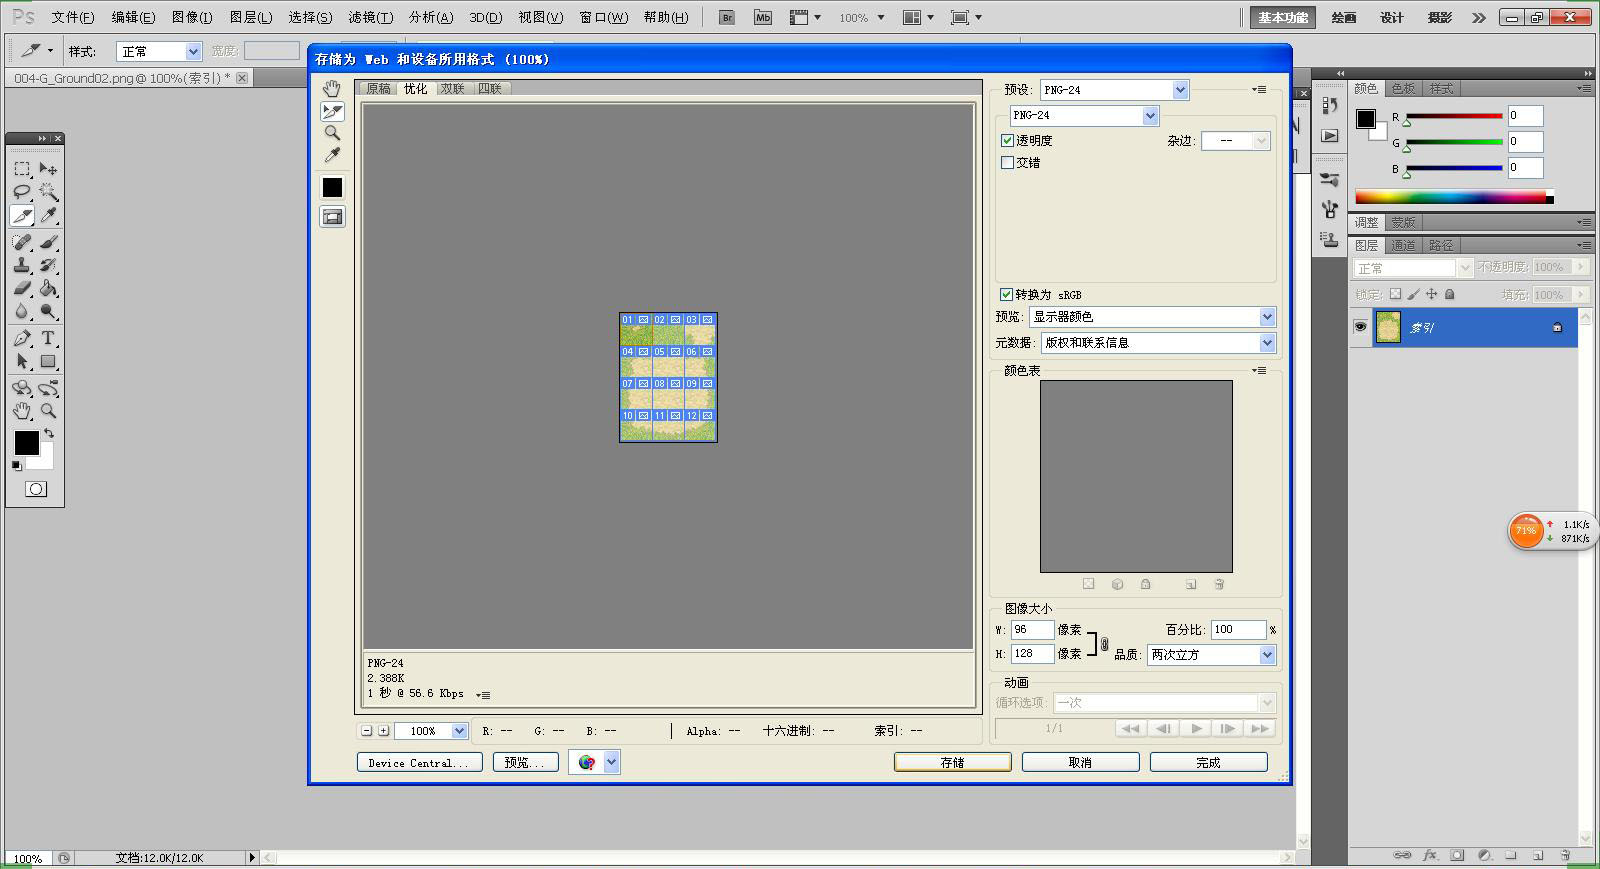
Task: Select the Slice Select tool in the dialog
Action: point(332,111)
